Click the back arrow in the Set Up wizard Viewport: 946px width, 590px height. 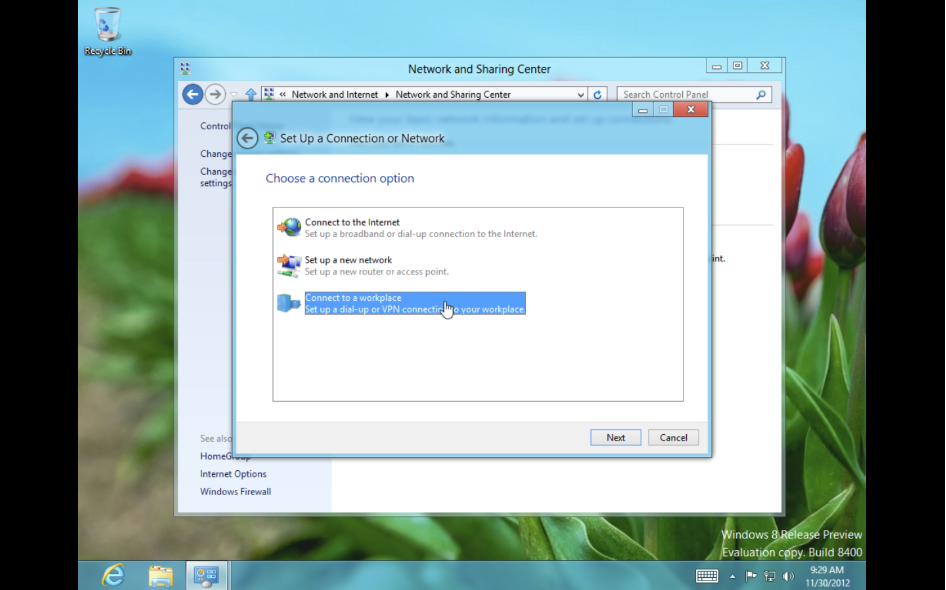(x=247, y=139)
